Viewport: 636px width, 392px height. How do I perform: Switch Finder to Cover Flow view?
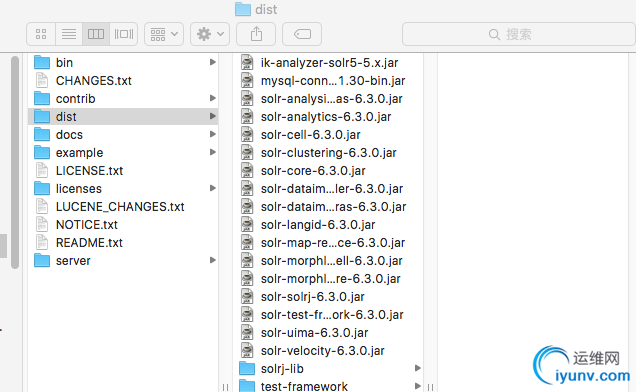124,34
